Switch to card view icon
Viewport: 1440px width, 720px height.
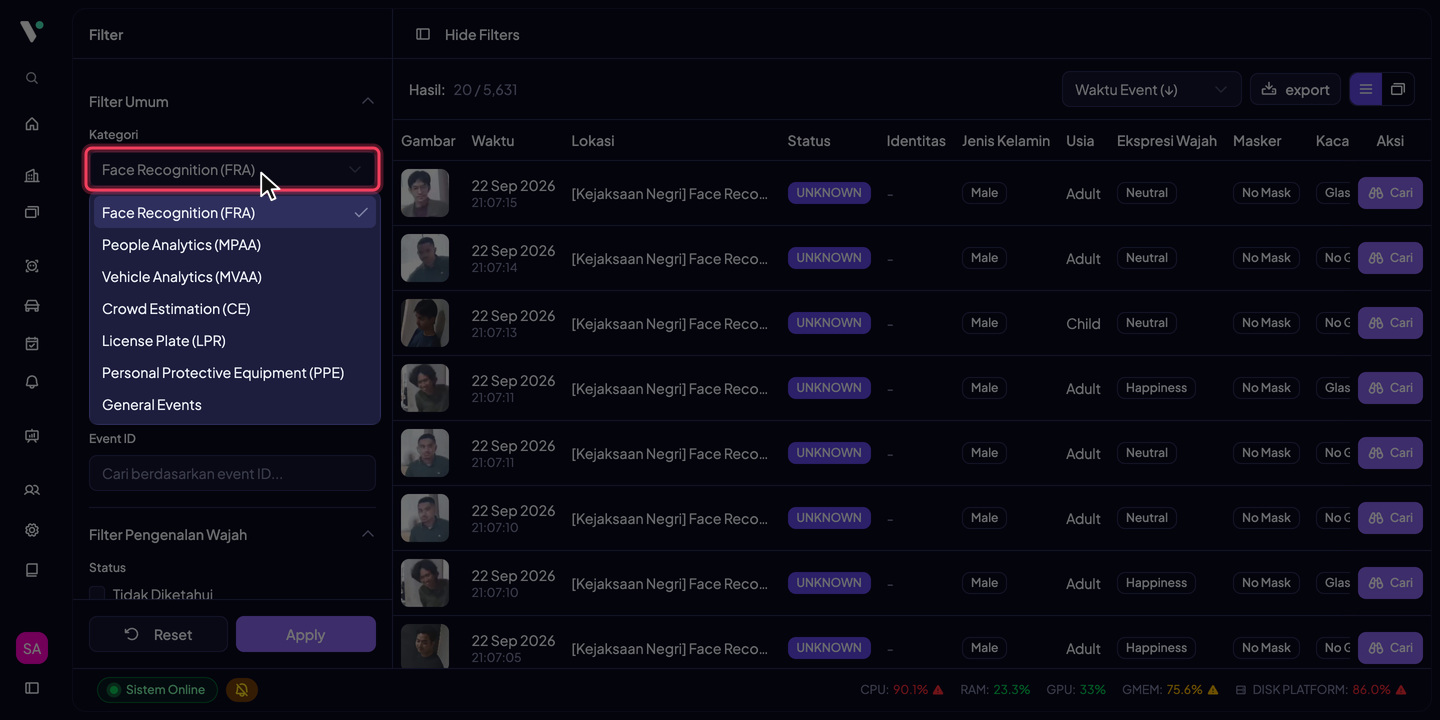click(x=1398, y=89)
